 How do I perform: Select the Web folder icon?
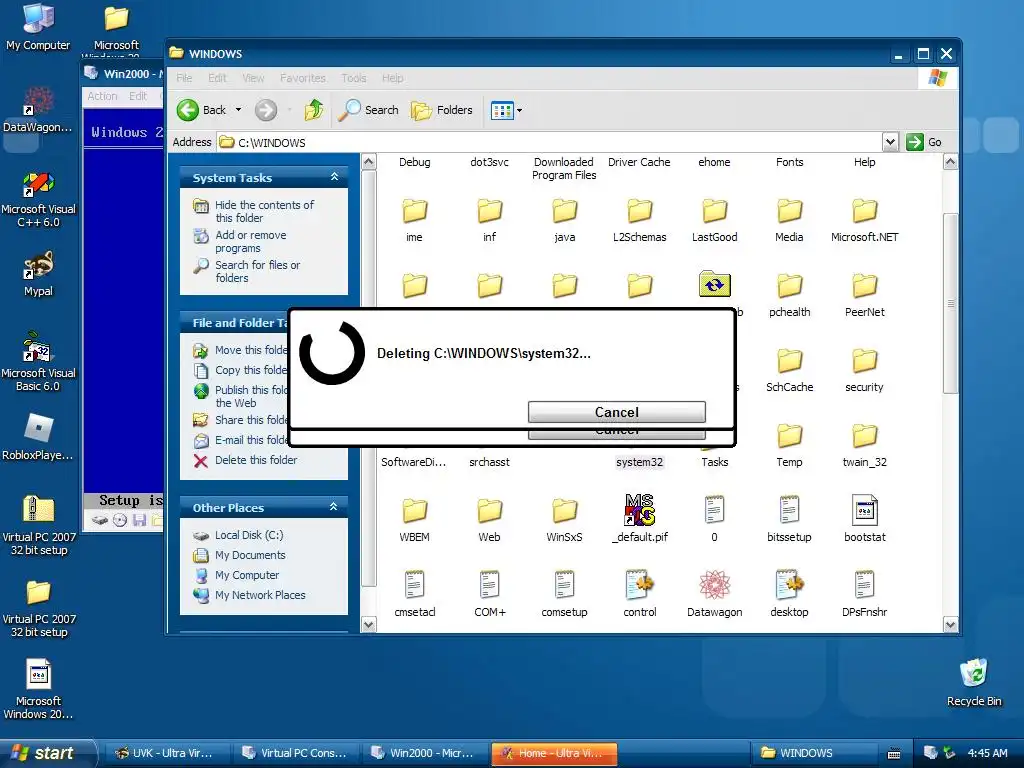pos(489,511)
